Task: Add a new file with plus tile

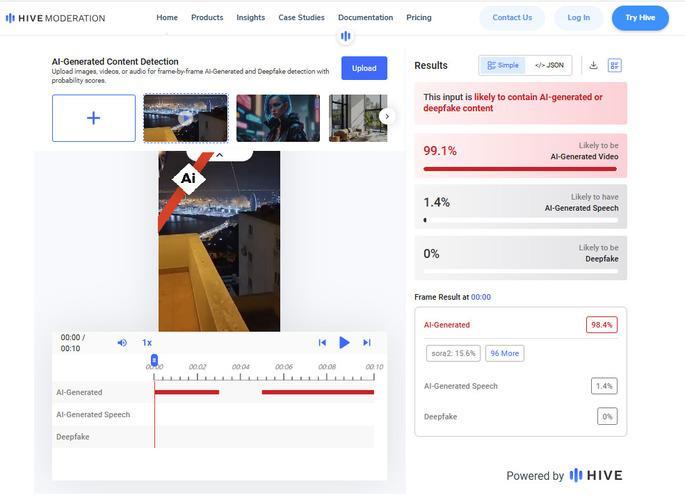Action: coord(94,118)
